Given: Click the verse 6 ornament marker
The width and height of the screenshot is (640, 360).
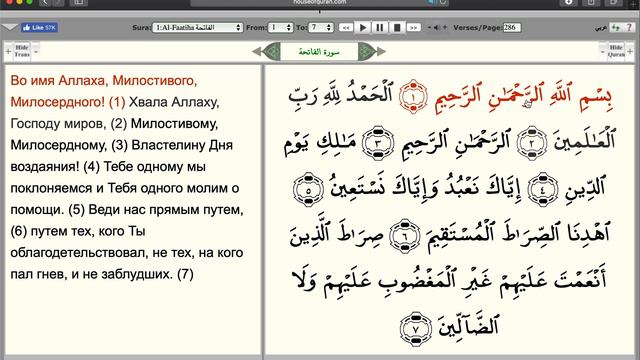Looking at the screenshot, I should click(404, 236).
